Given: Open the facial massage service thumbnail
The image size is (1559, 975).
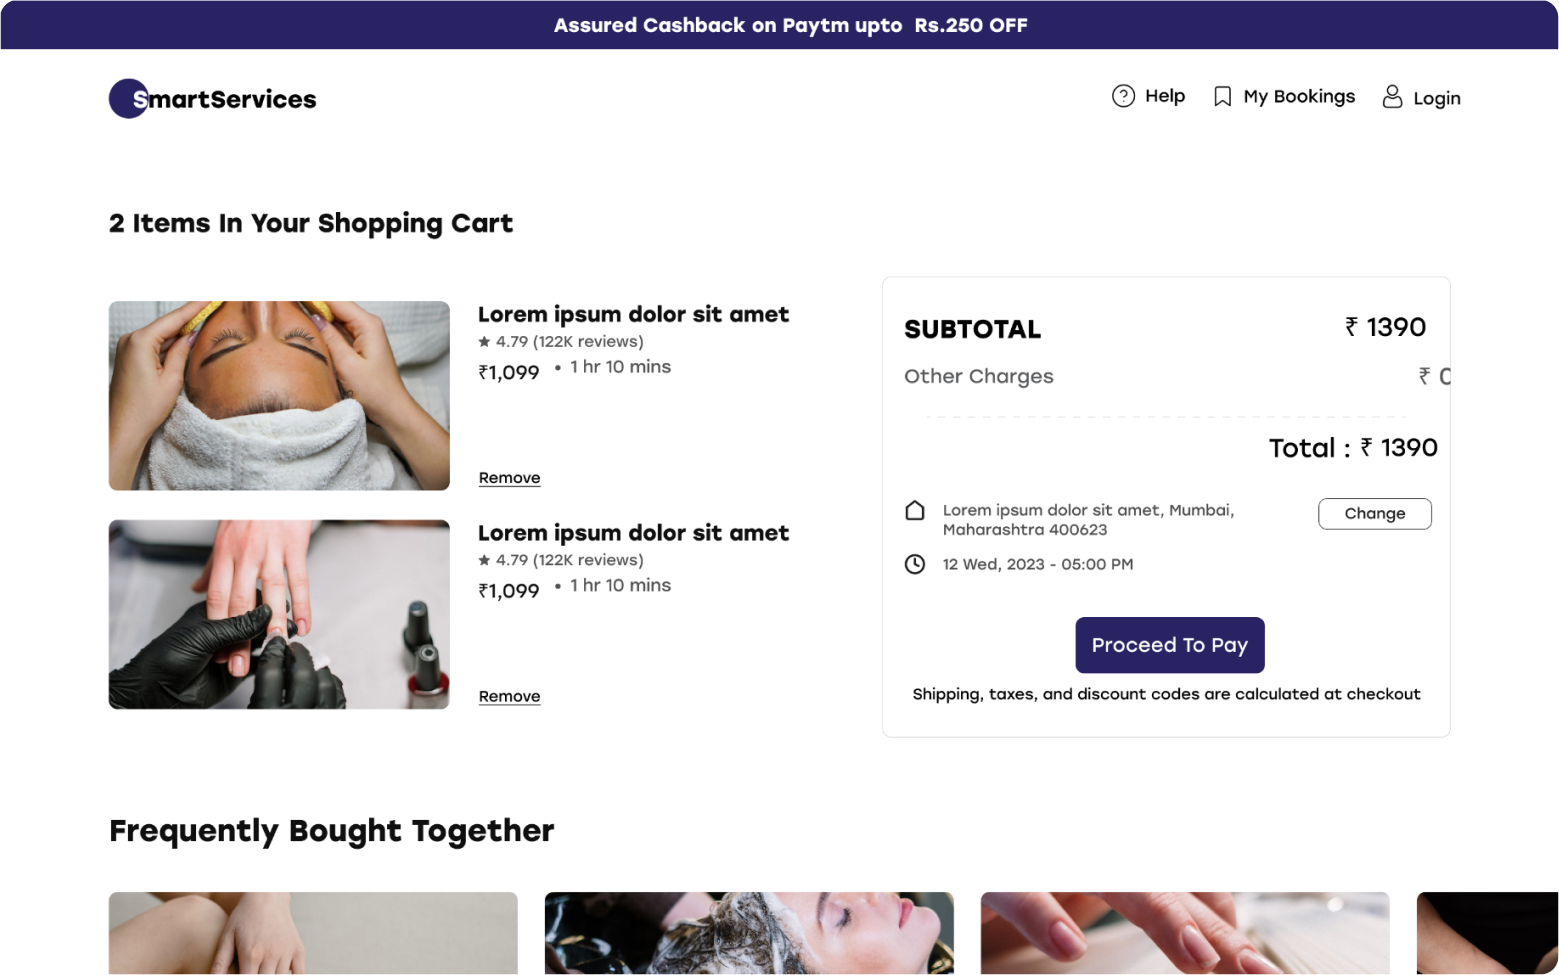Looking at the screenshot, I should click(x=279, y=396).
